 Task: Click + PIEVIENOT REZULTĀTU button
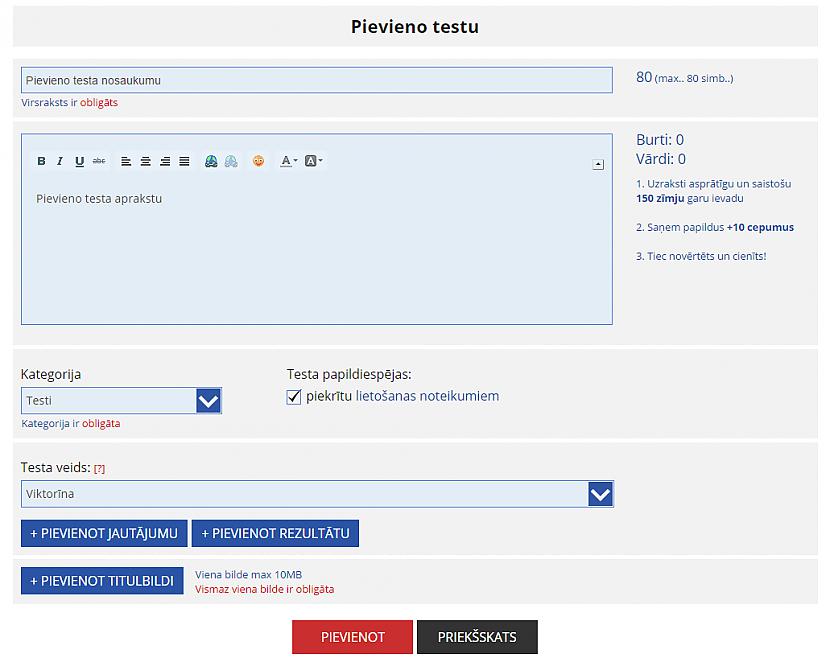pyautogui.click(x=275, y=533)
